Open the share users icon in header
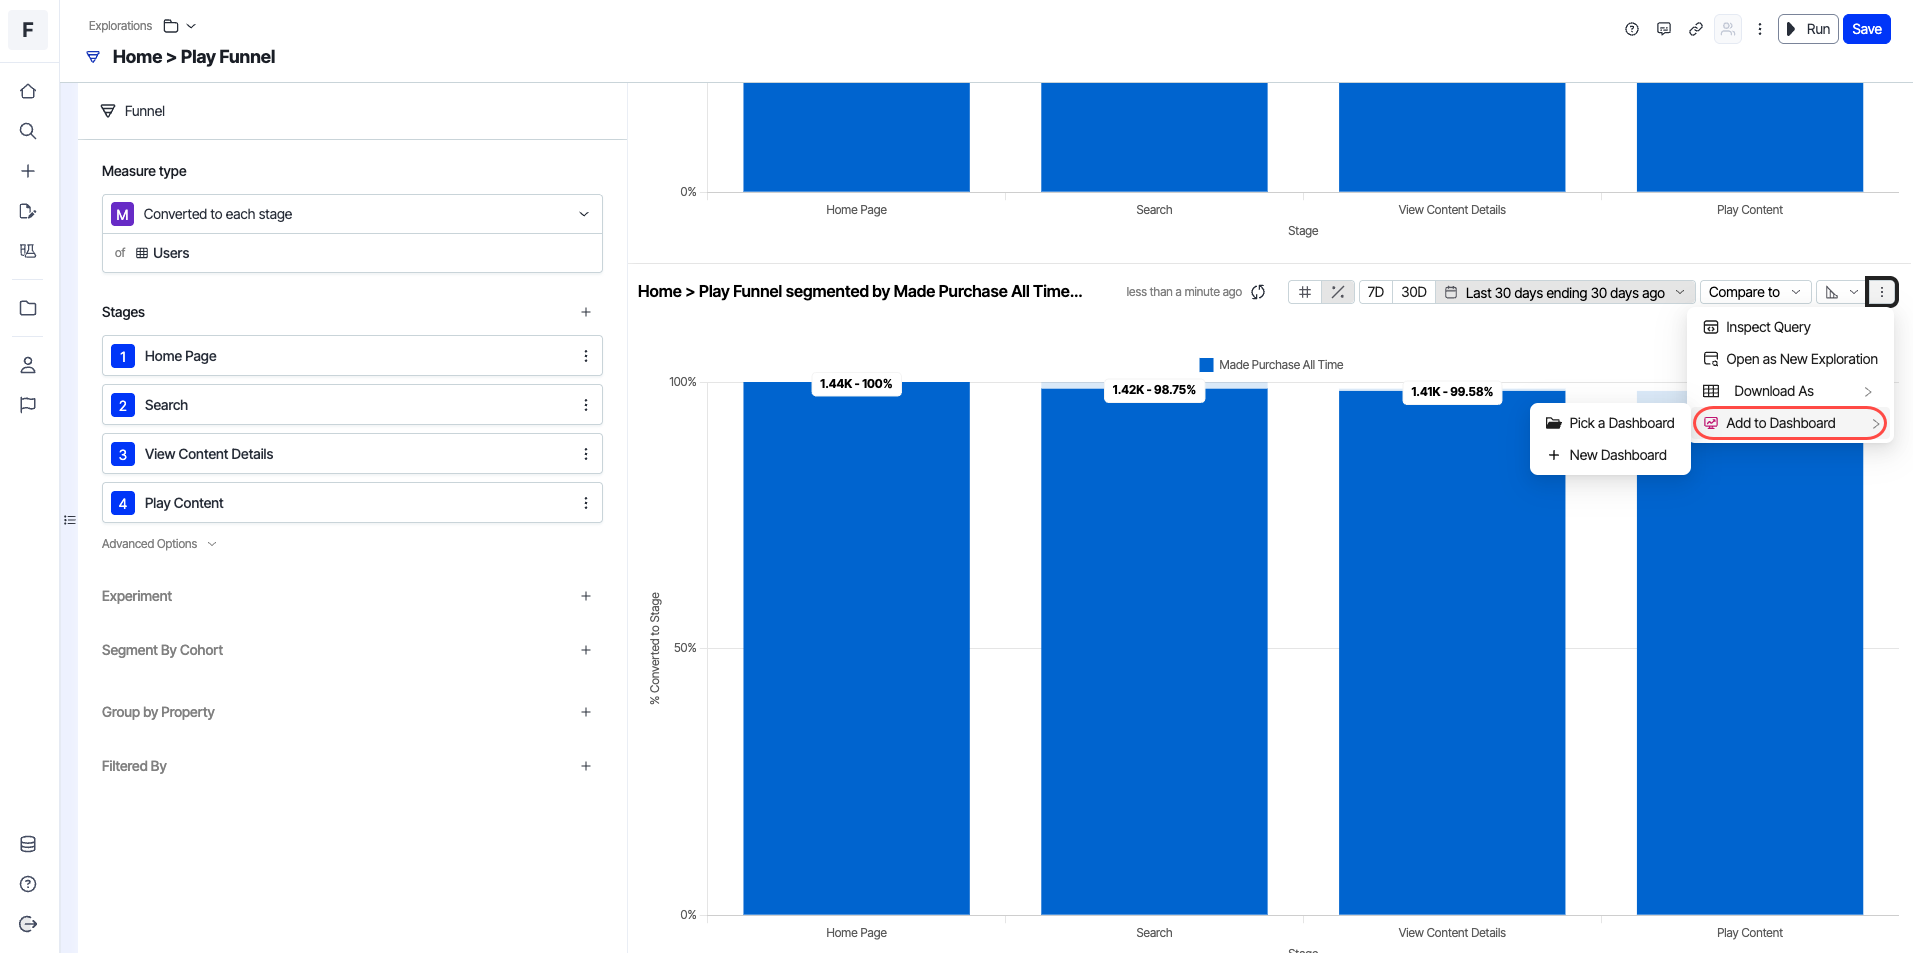 click(1728, 29)
